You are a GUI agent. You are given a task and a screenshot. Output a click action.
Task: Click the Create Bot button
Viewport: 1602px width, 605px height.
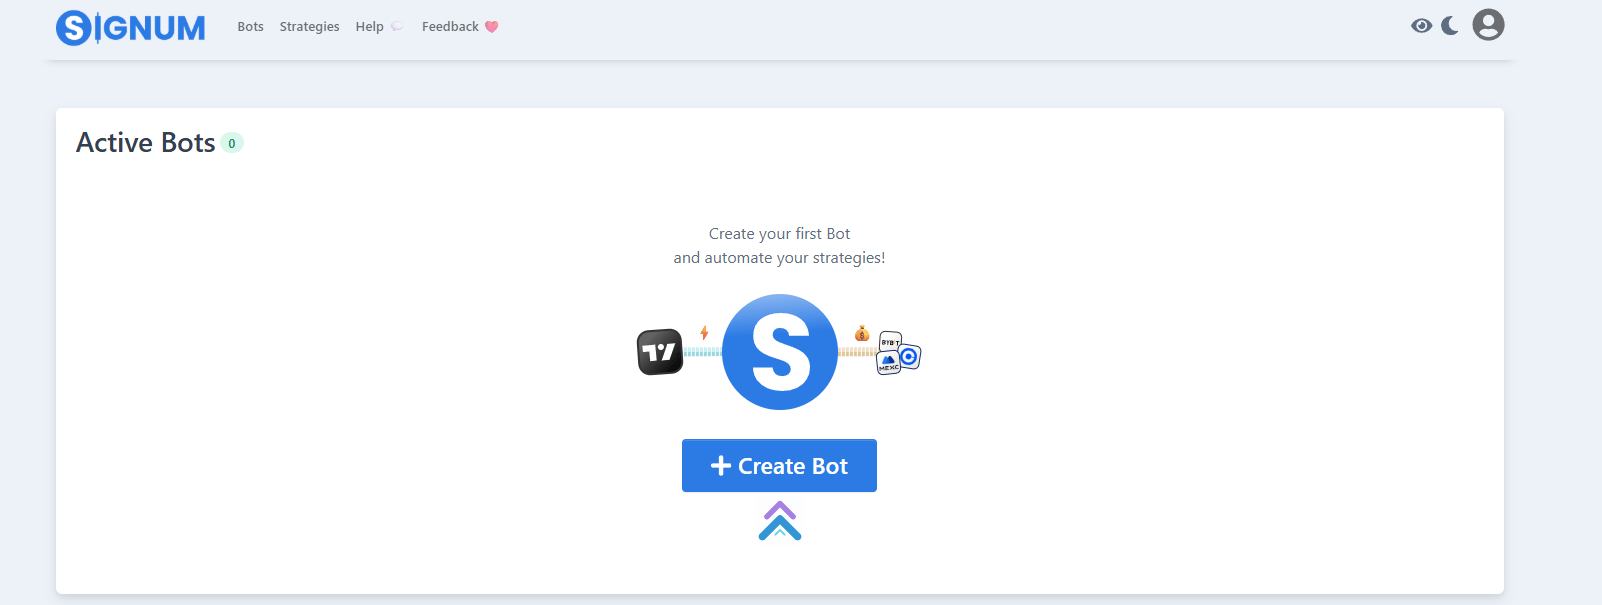pyautogui.click(x=779, y=466)
